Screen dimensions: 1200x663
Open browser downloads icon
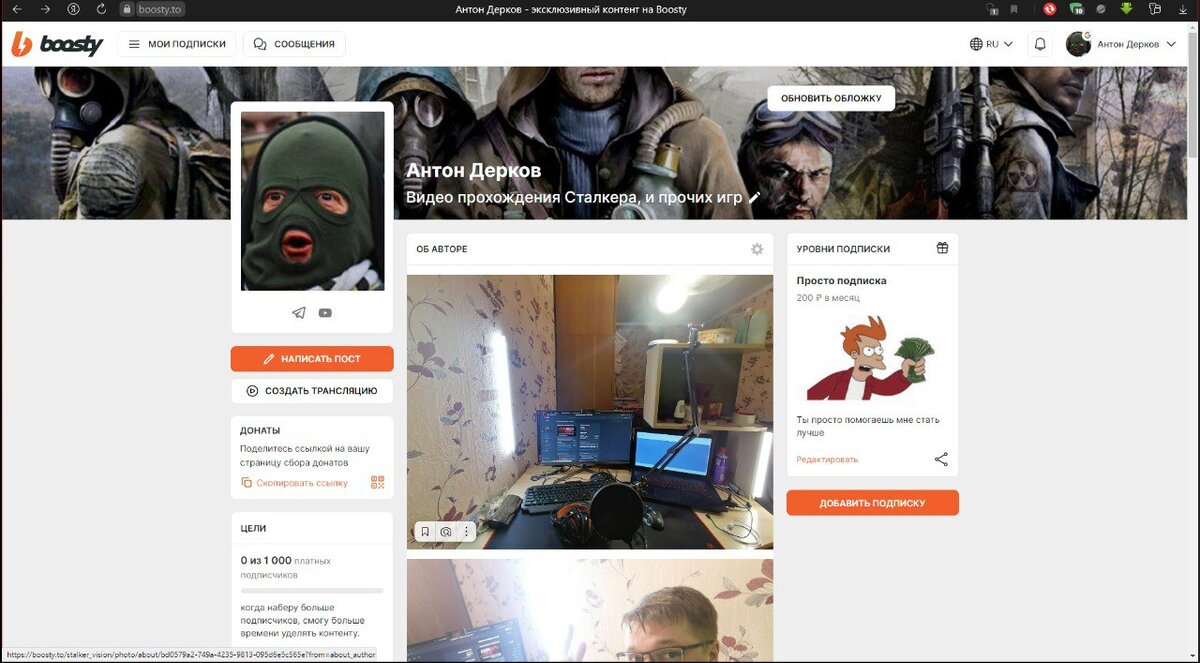(1181, 9)
